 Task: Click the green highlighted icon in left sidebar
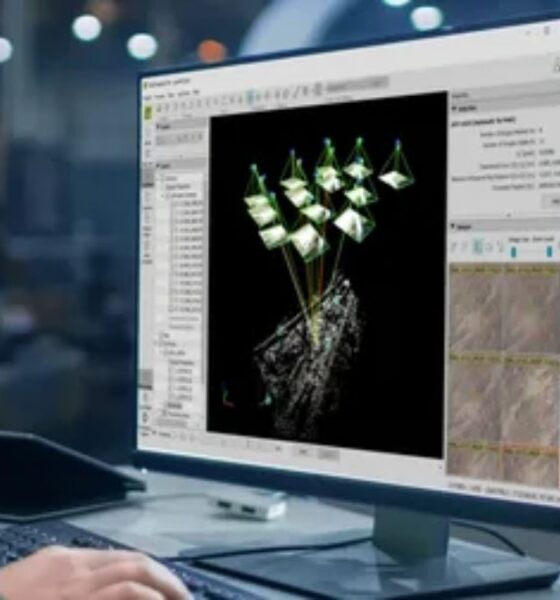(x=148, y=112)
